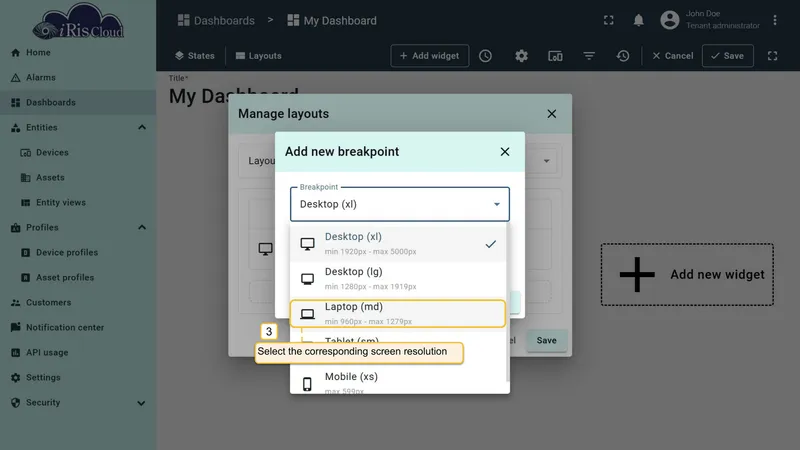
Task: Open the Layouts toolbar button
Action: click(259, 56)
